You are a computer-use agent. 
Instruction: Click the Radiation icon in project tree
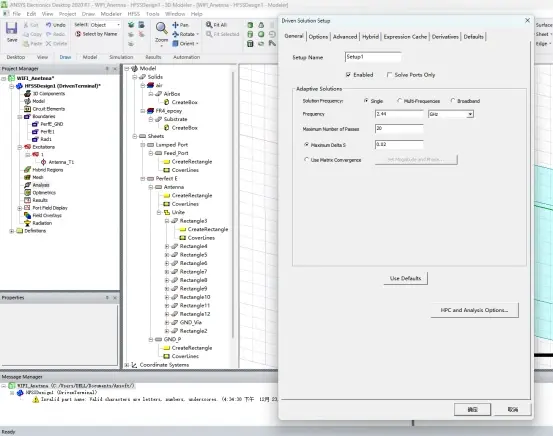[x=28, y=223]
